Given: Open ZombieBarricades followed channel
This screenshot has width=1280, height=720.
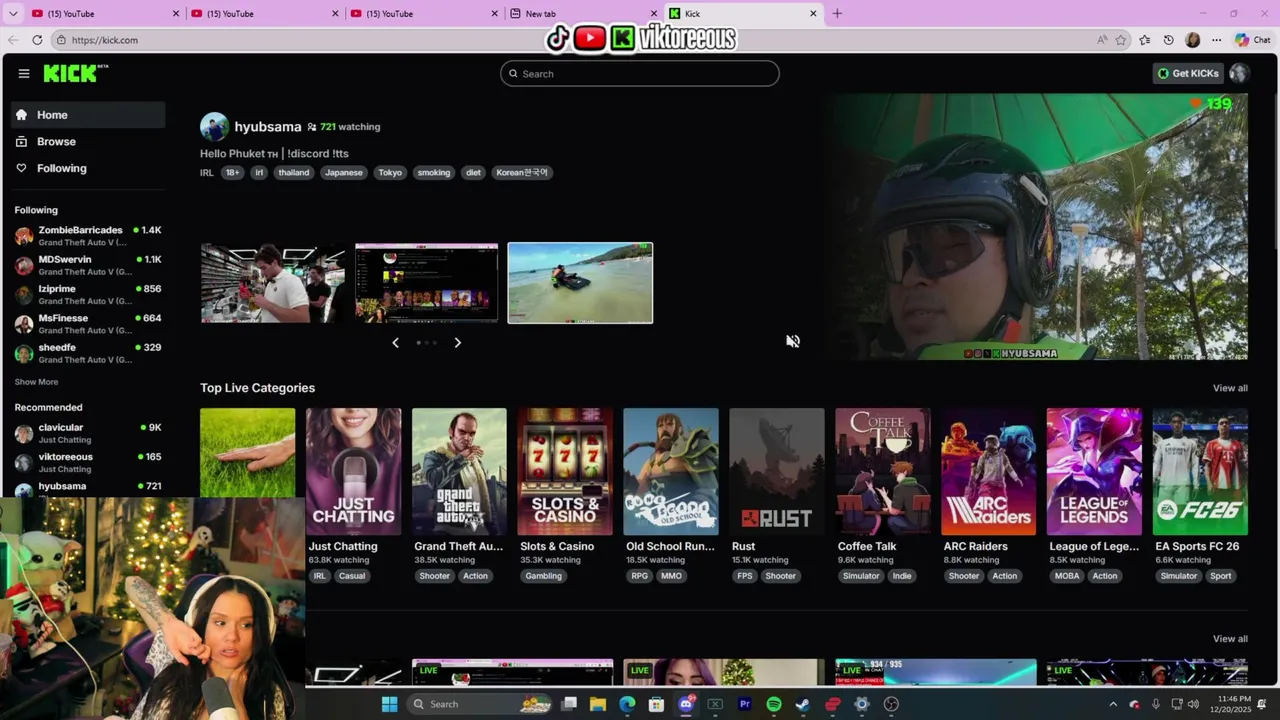Looking at the screenshot, I should [88, 236].
